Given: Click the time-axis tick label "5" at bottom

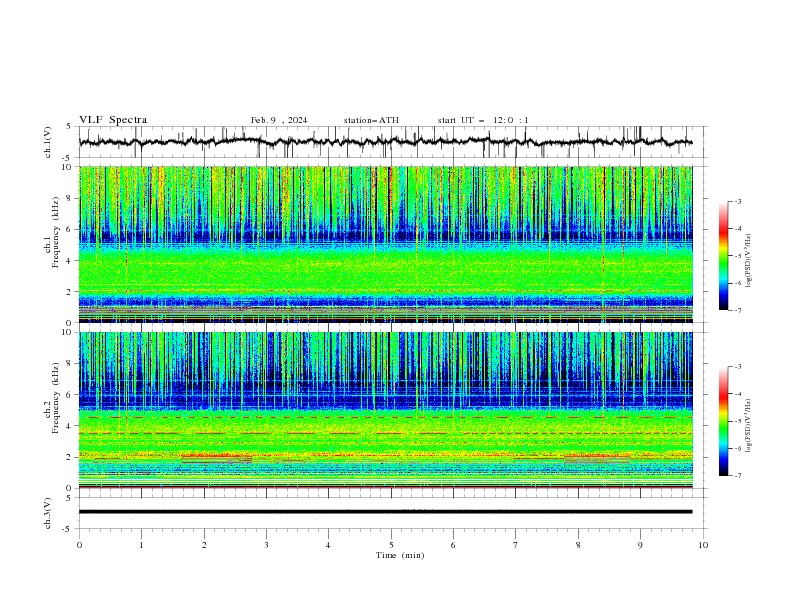Looking at the screenshot, I should click(391, 545).
